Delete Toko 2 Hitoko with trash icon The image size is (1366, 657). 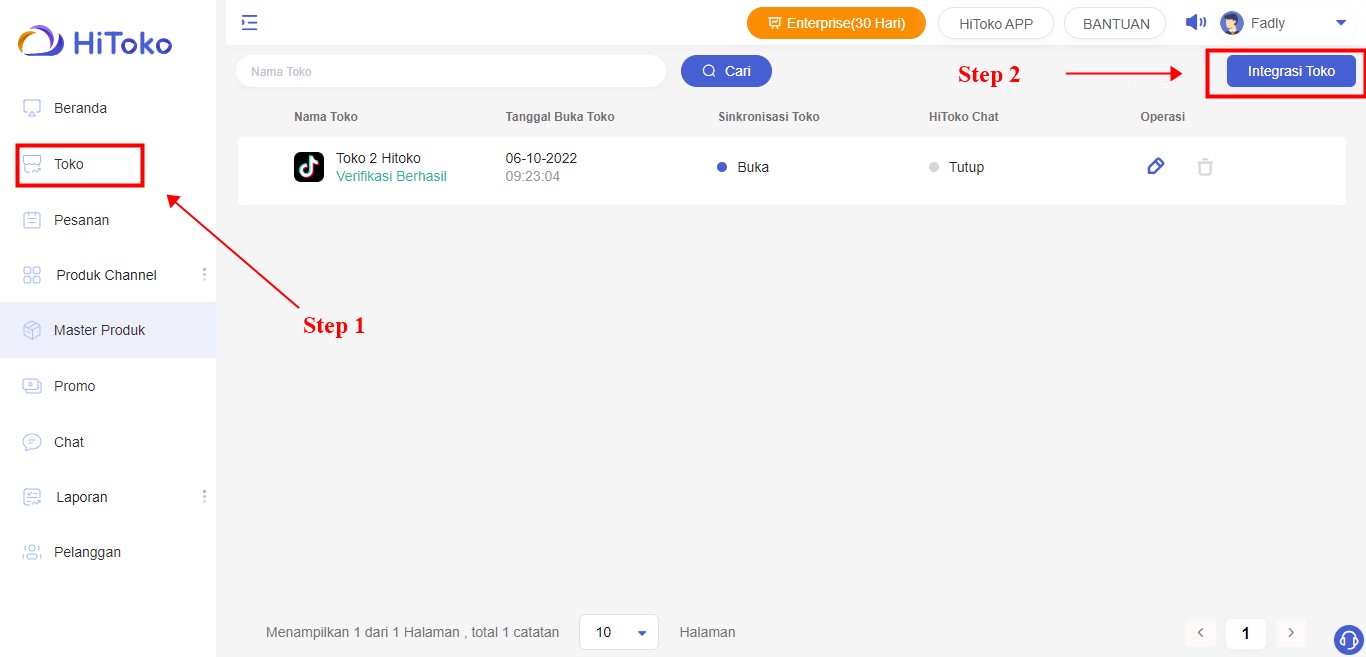pos(1205,167)
